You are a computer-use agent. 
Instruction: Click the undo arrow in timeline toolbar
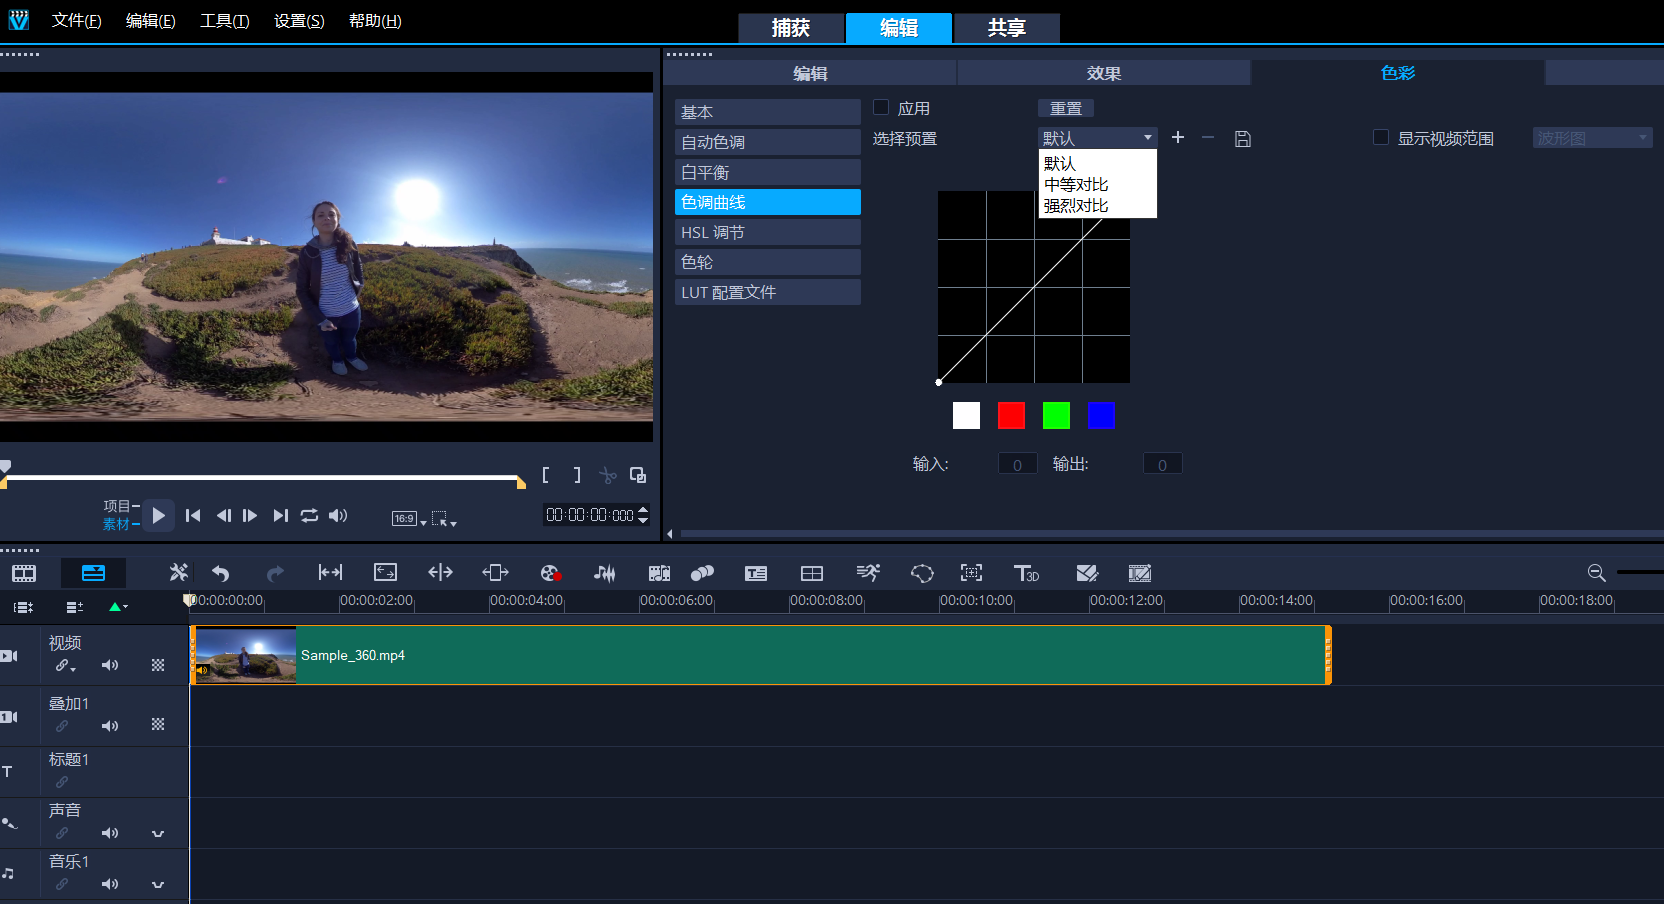pos(221,573)
